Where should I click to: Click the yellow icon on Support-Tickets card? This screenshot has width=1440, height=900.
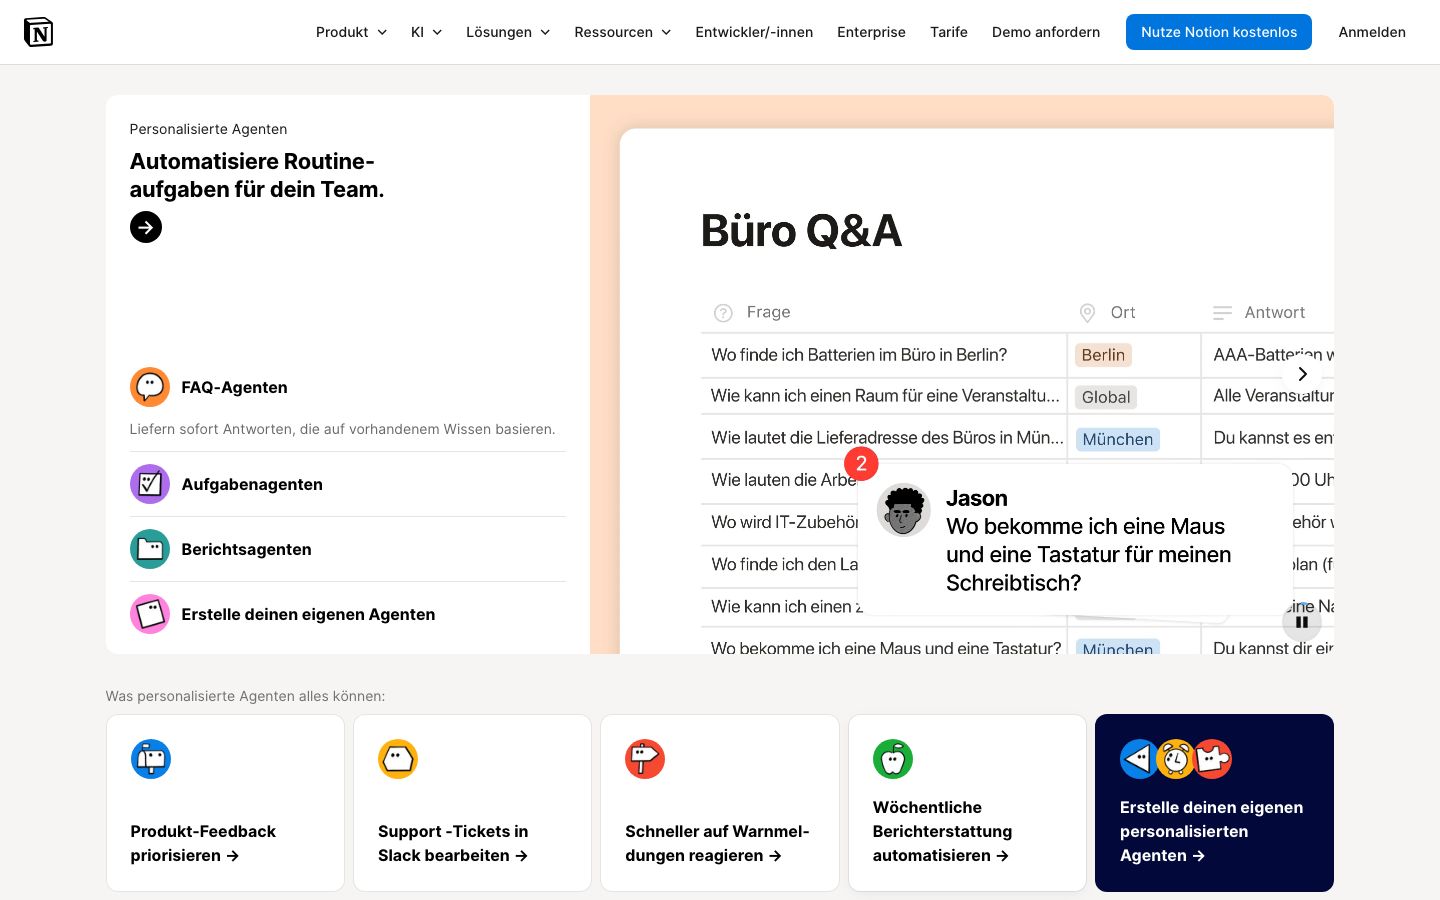pyautogui.click(x=398, y=759)
